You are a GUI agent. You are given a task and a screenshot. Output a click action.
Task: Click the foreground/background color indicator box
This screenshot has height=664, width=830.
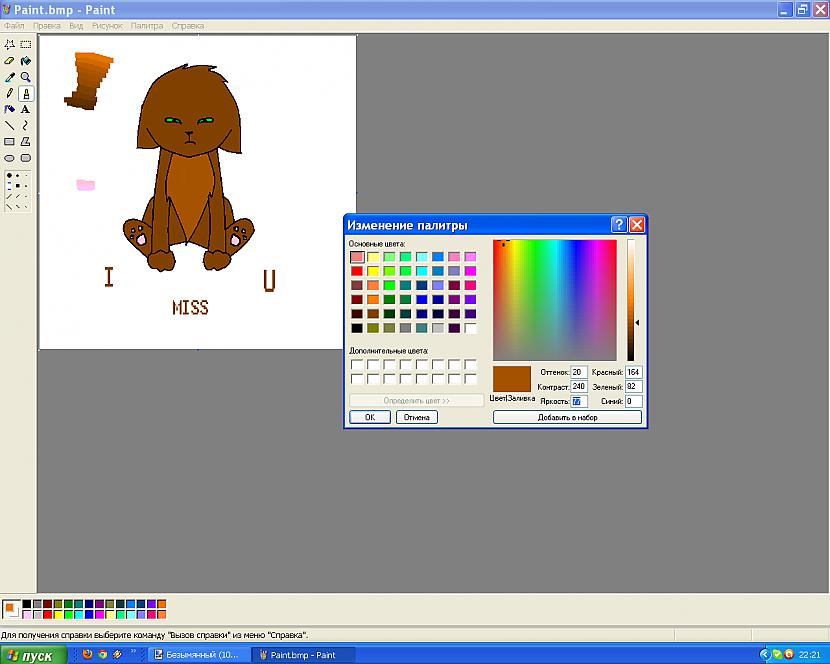tap(11, 609)
